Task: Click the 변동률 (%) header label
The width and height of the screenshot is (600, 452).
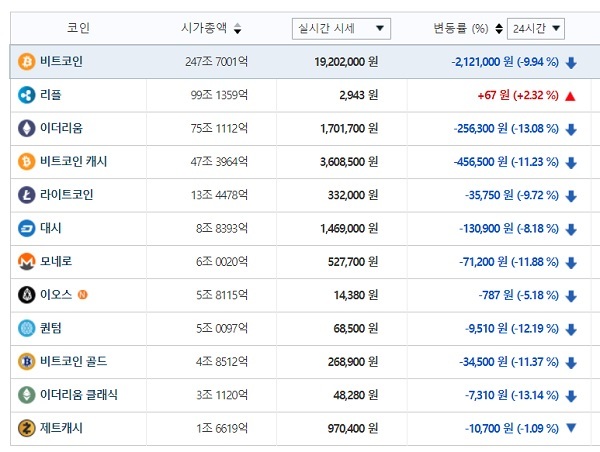Action: [x=461, y=28]
